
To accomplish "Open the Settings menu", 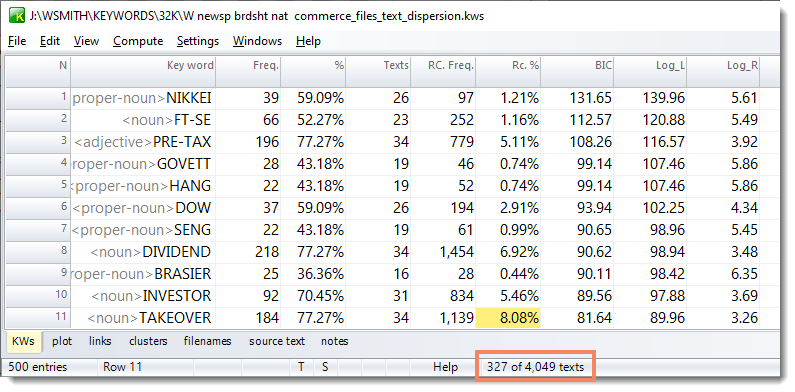I will pos(198,41).
